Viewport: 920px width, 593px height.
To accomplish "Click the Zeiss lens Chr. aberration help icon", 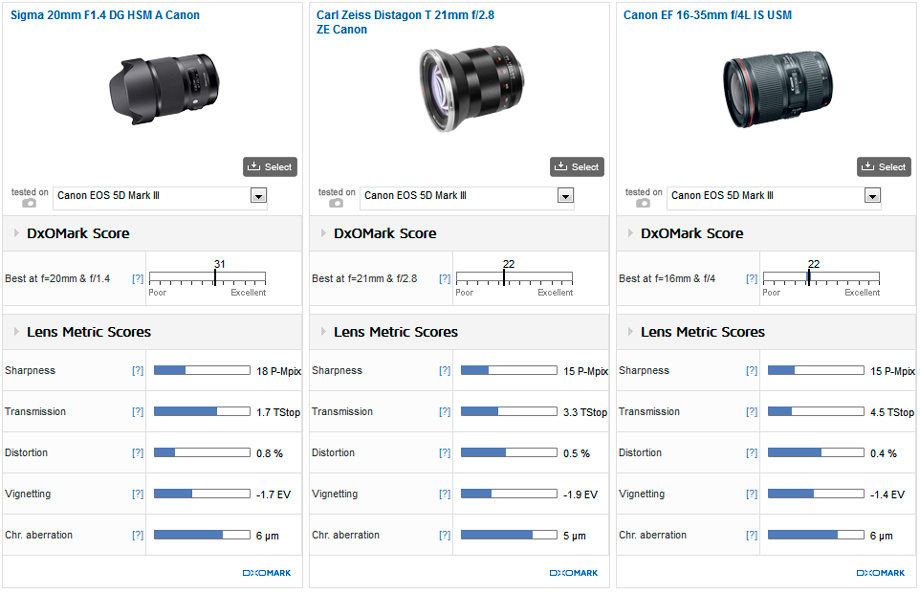I will 445,535.
